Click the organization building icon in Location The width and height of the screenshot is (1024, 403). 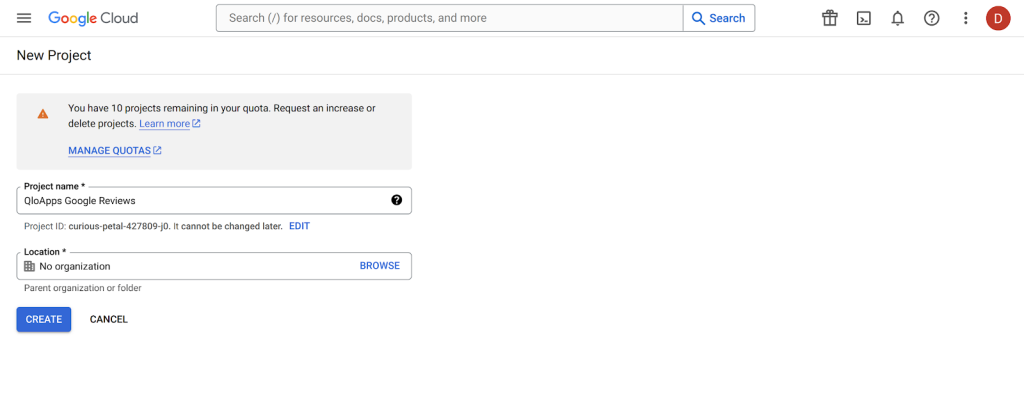click(x=29, y=266)
